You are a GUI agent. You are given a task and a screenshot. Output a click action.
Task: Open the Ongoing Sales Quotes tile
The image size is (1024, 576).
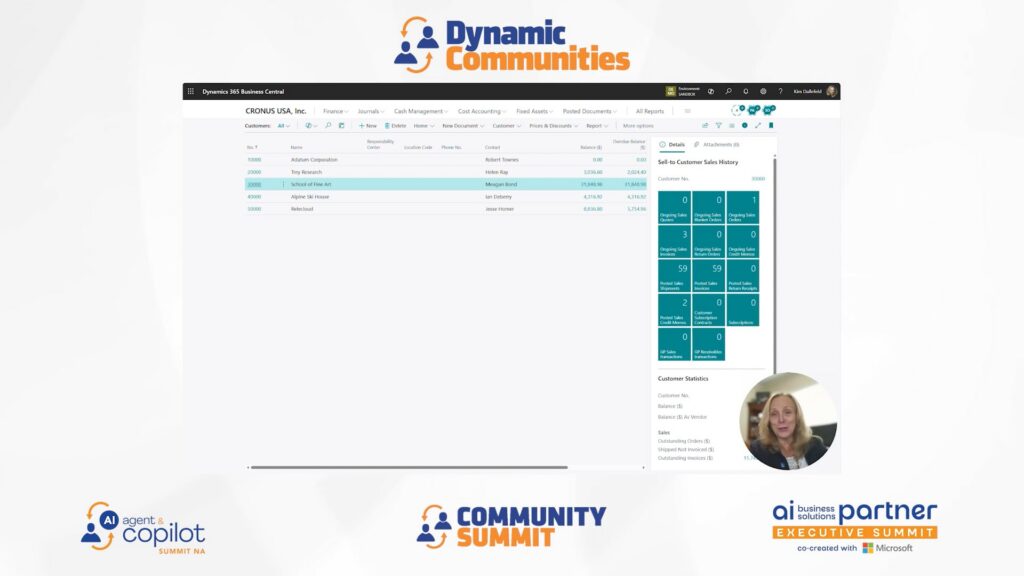(674, 208)
